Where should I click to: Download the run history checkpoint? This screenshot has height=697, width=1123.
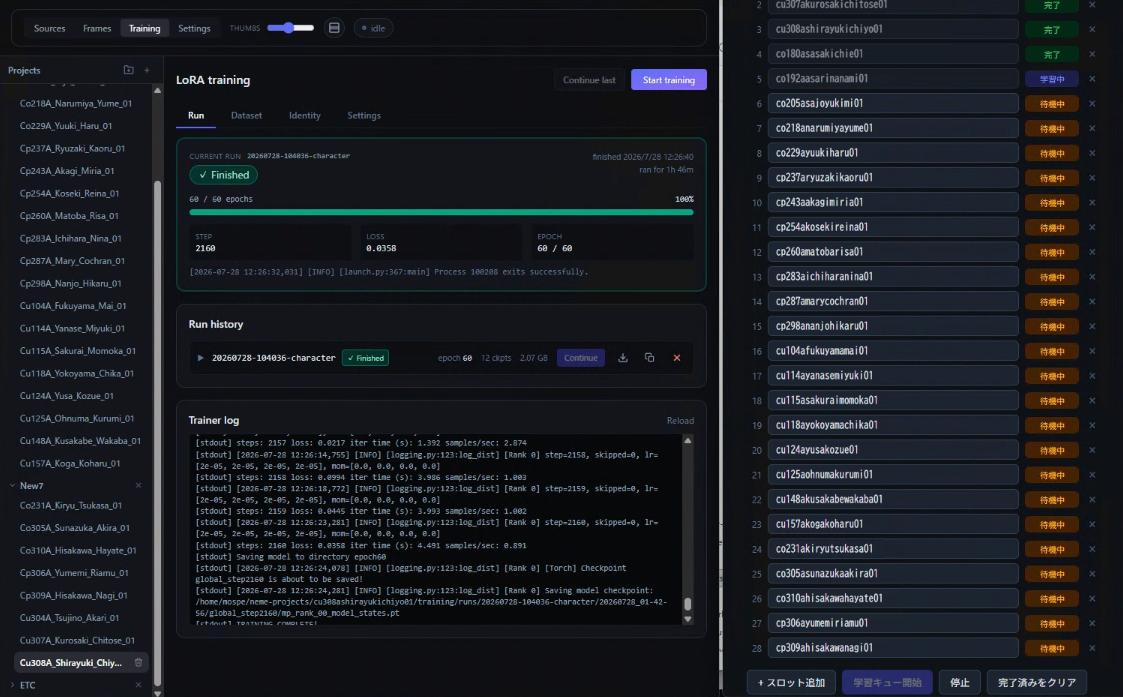(x=623, y=357)
